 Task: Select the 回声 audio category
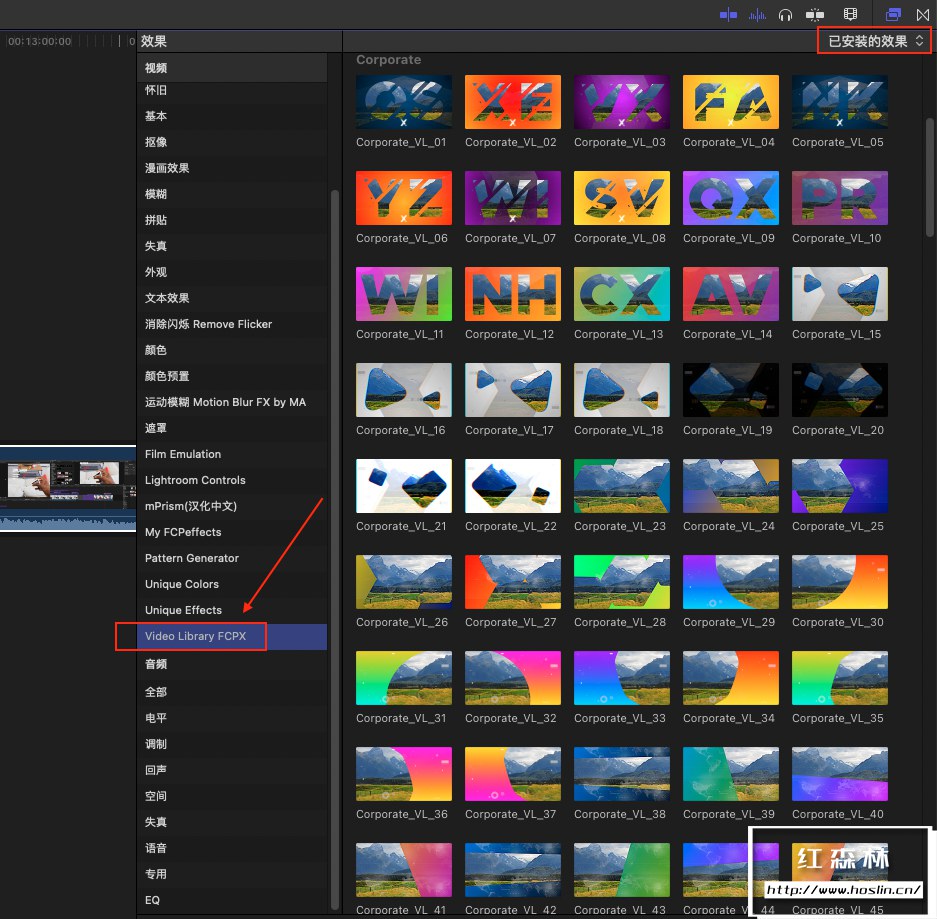click(232, 770)
